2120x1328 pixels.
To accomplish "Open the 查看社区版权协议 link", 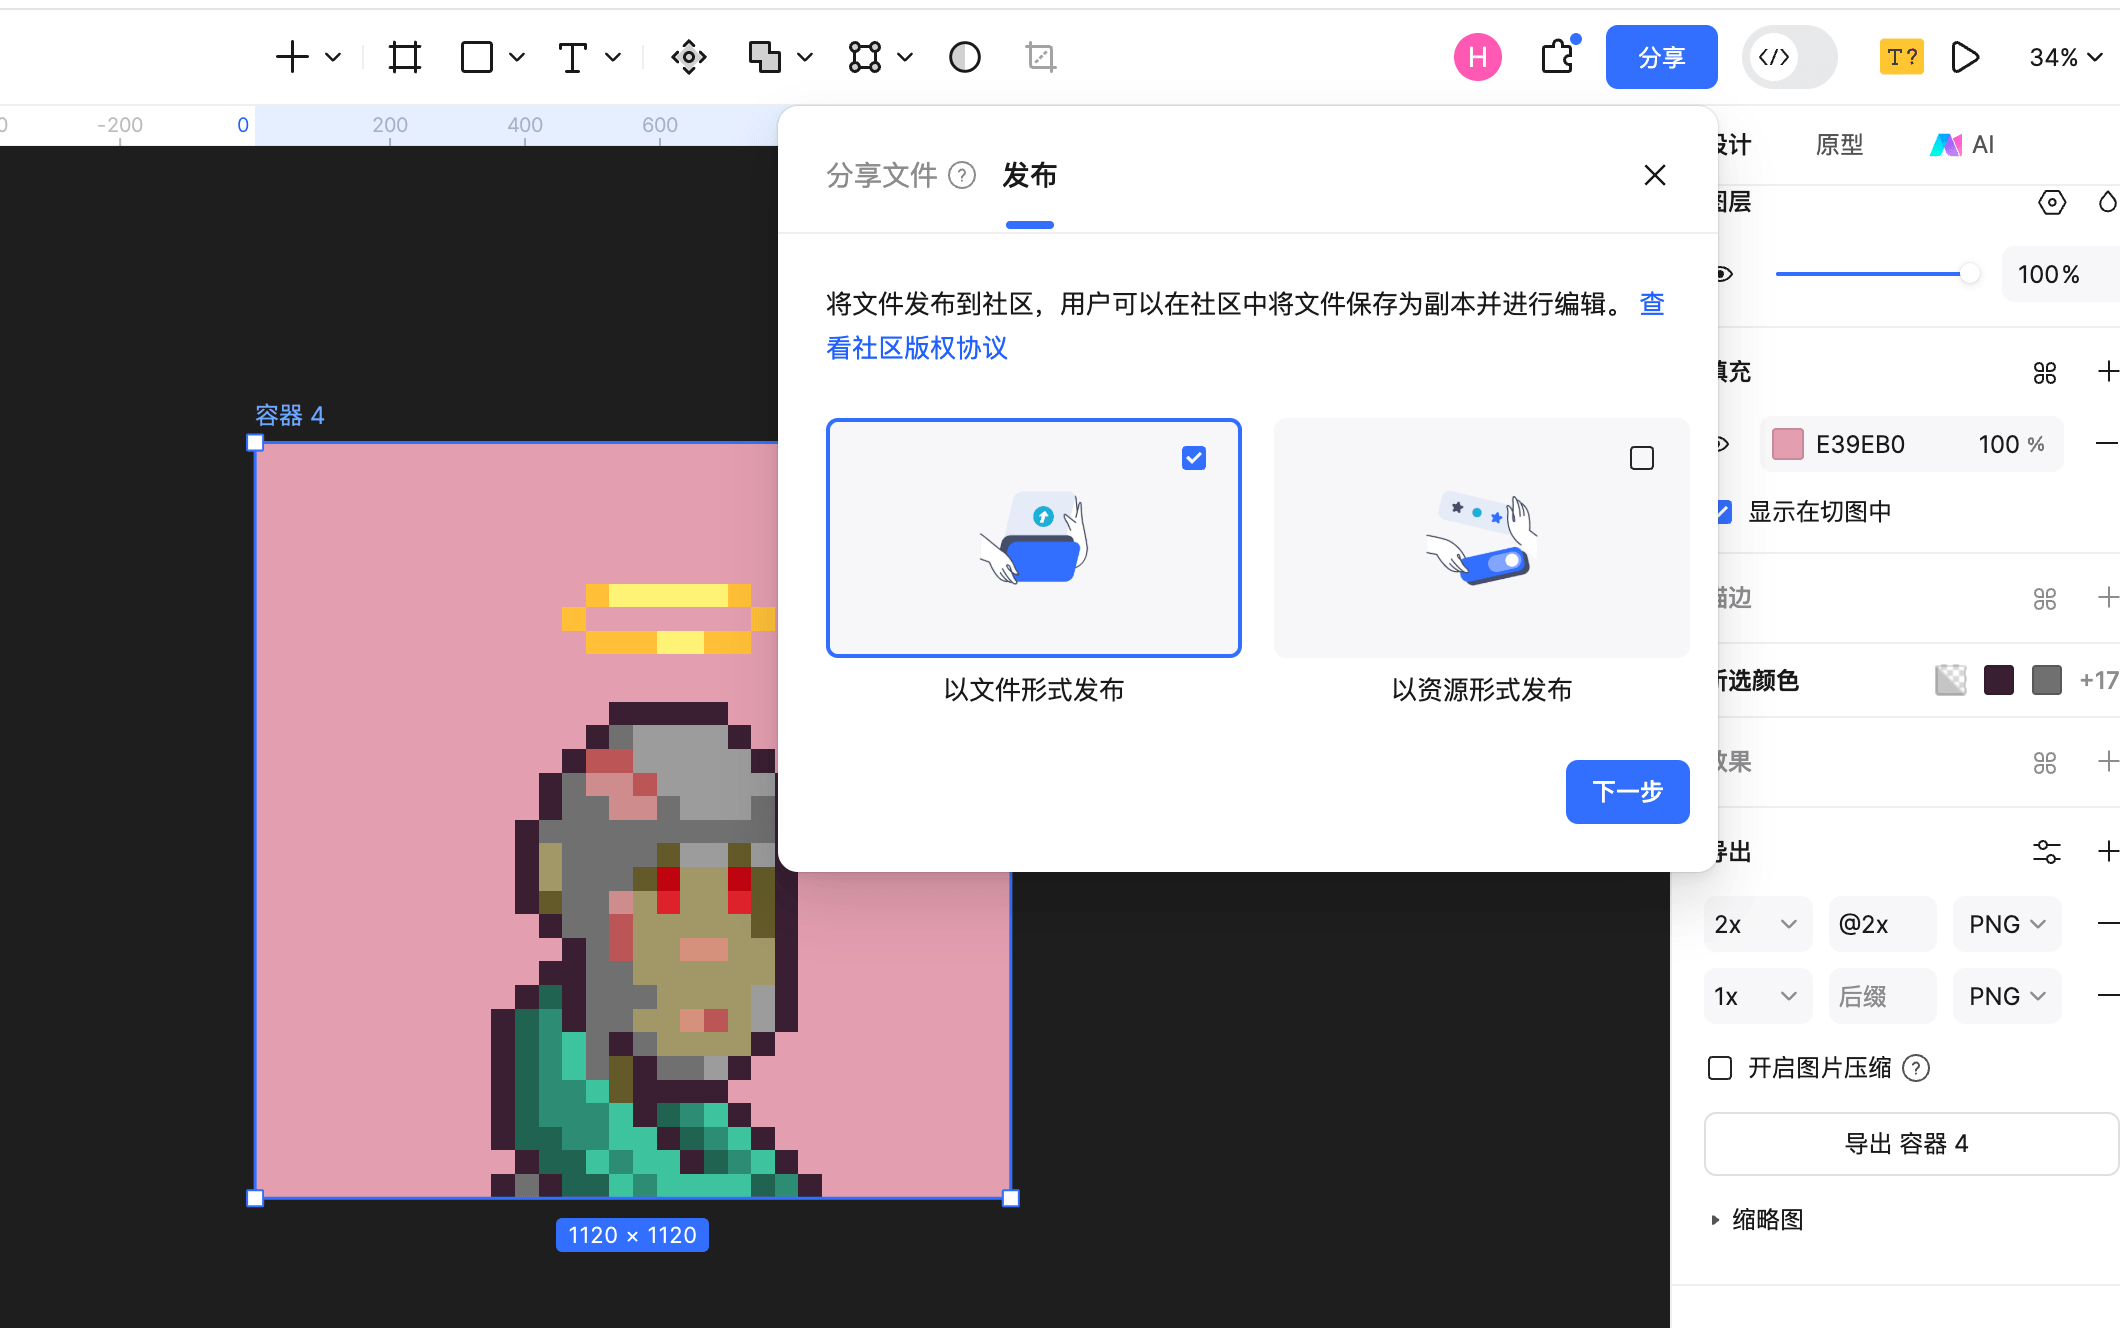I will (917, 348).
